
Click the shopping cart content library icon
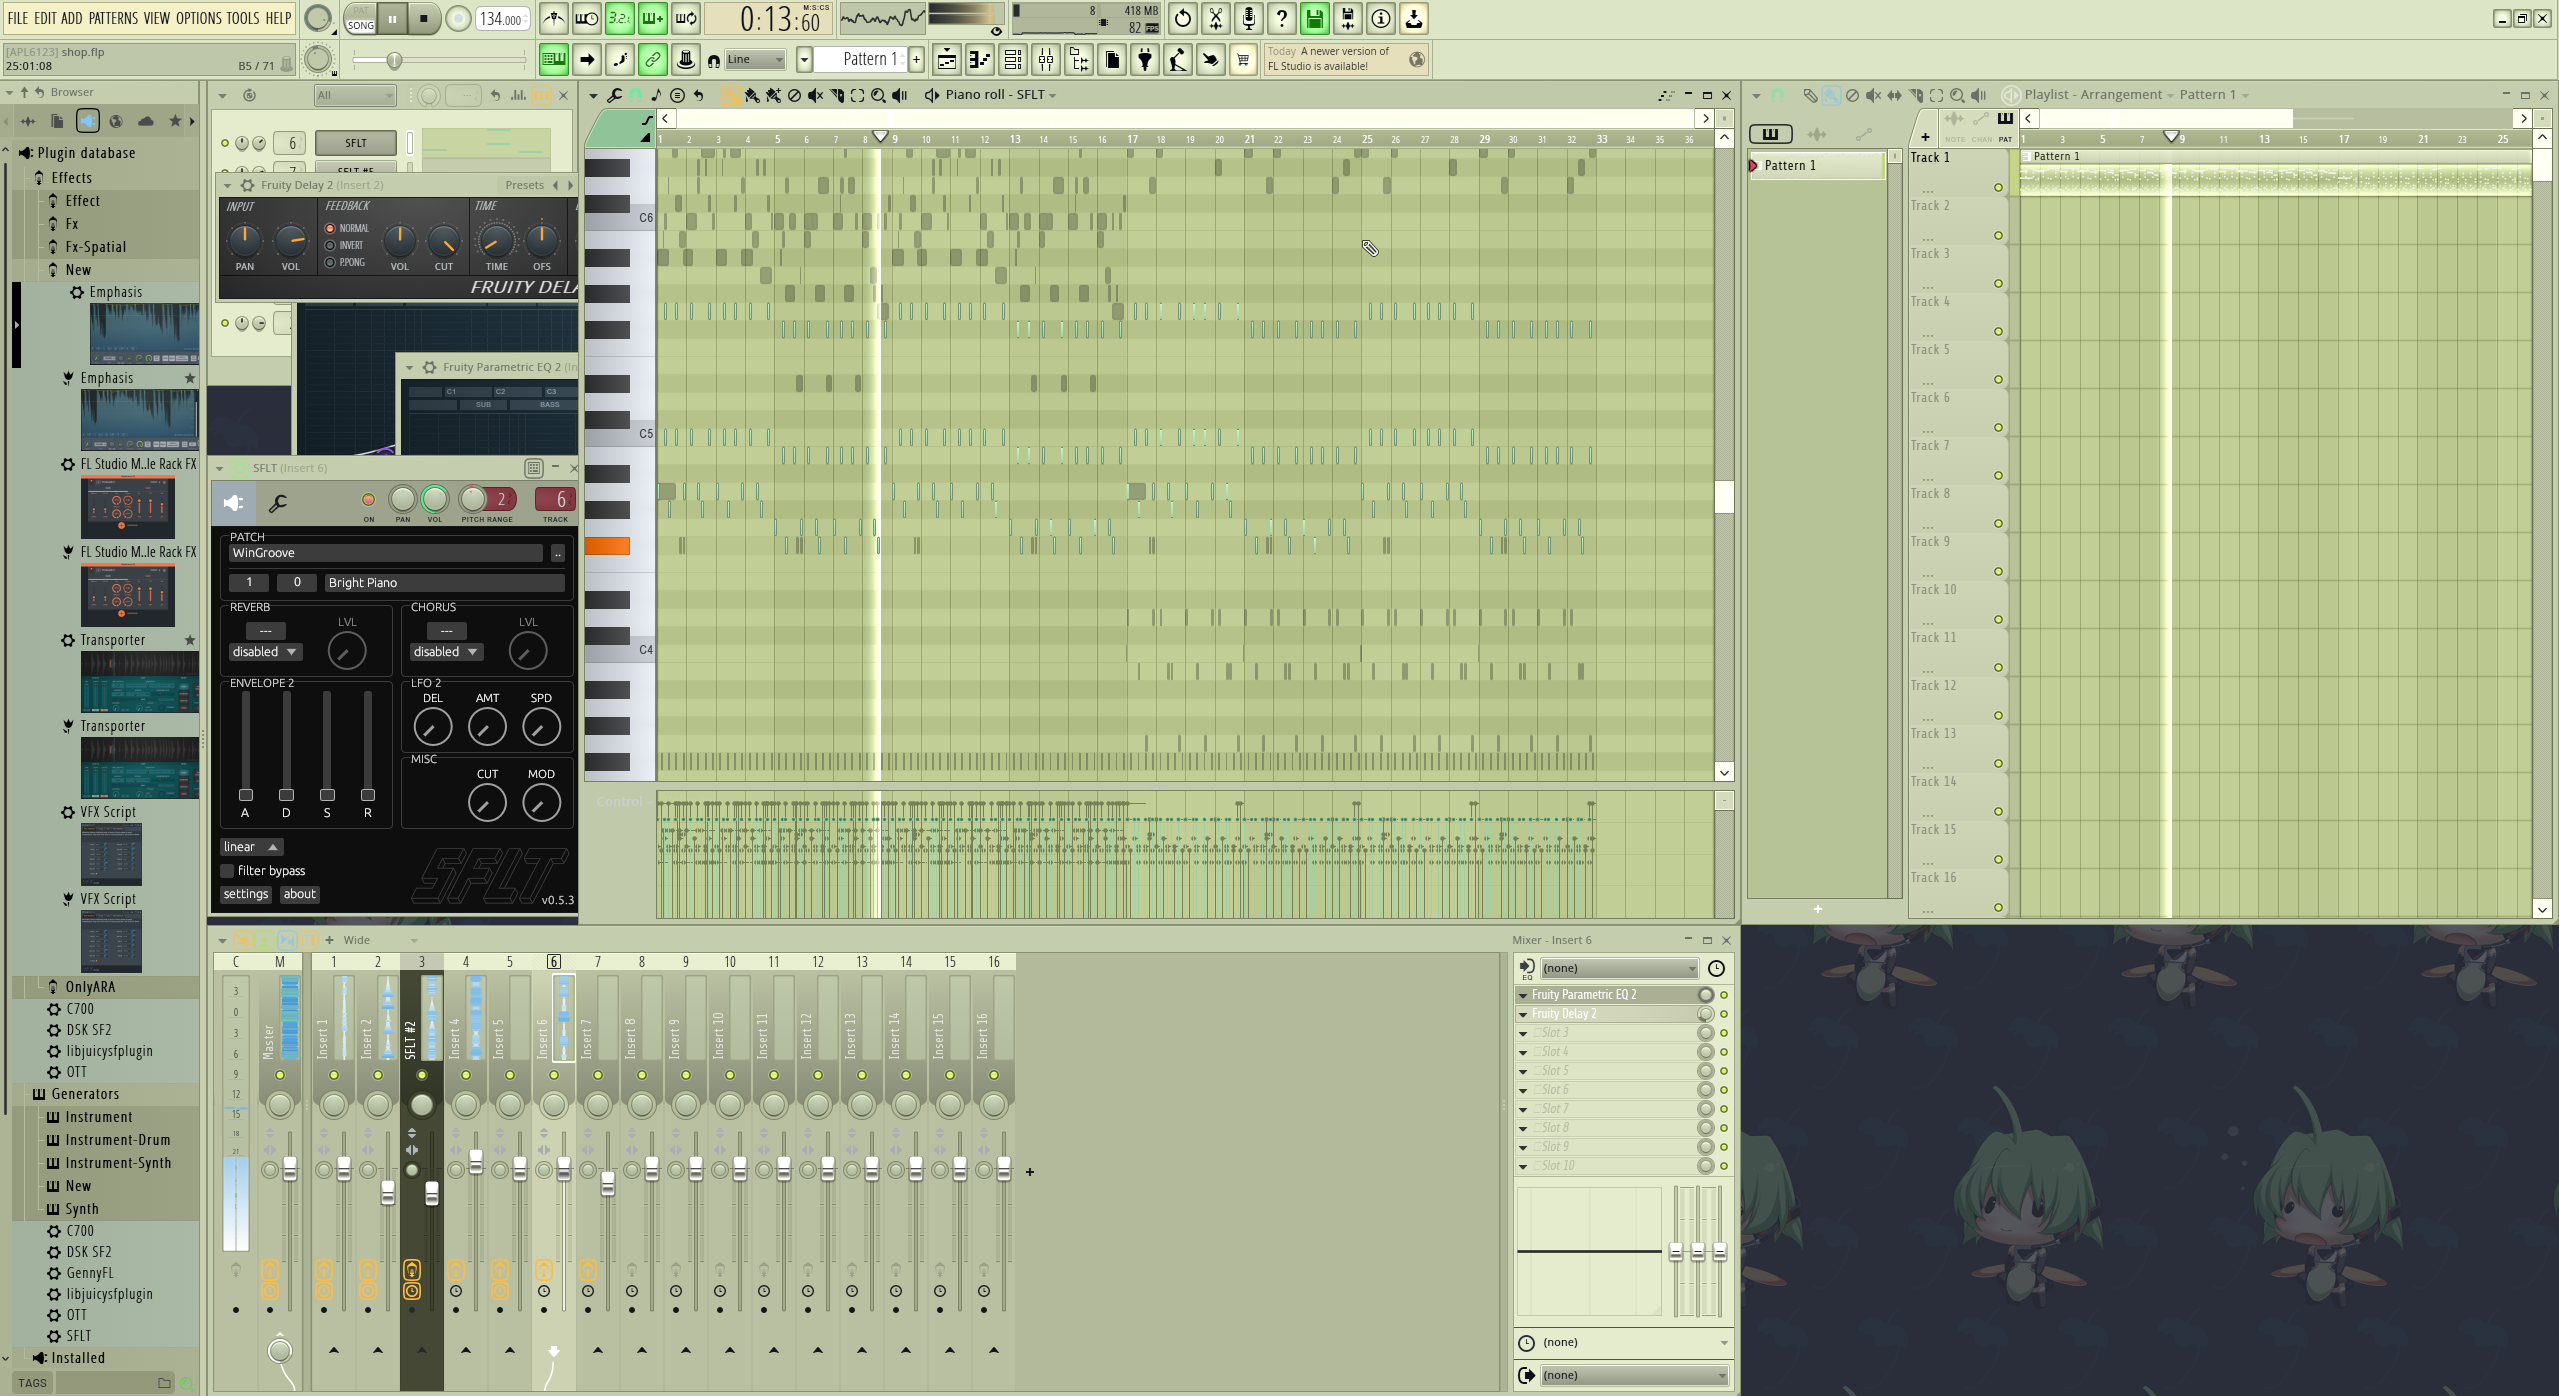pos(1243,60)
